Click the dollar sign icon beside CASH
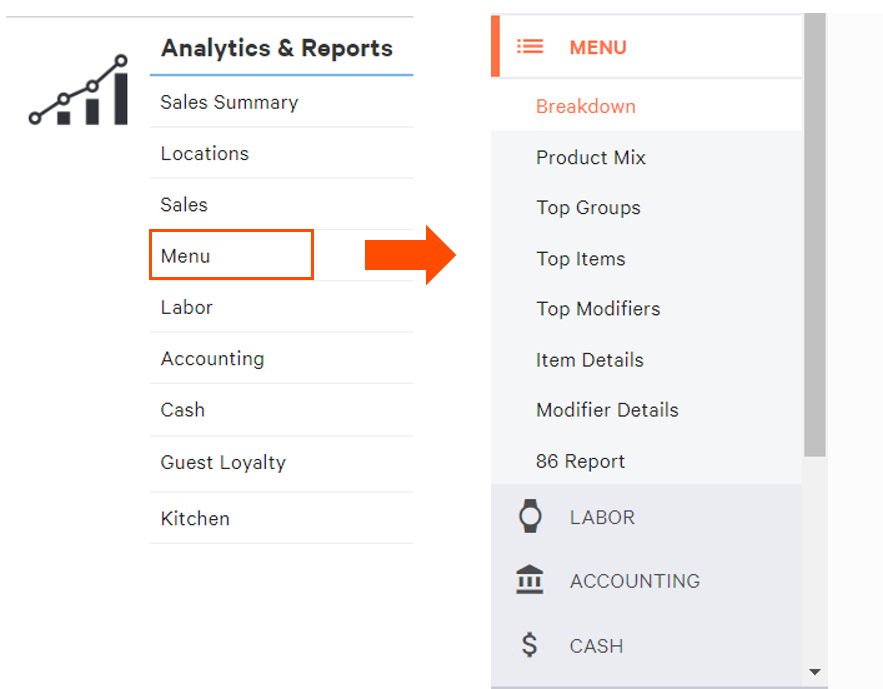Viewport: 883px width, 689px height. point(530,645)
